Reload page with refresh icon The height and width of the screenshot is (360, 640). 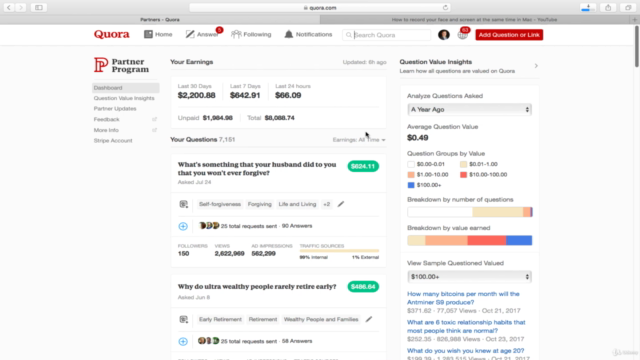click(445, 7)
